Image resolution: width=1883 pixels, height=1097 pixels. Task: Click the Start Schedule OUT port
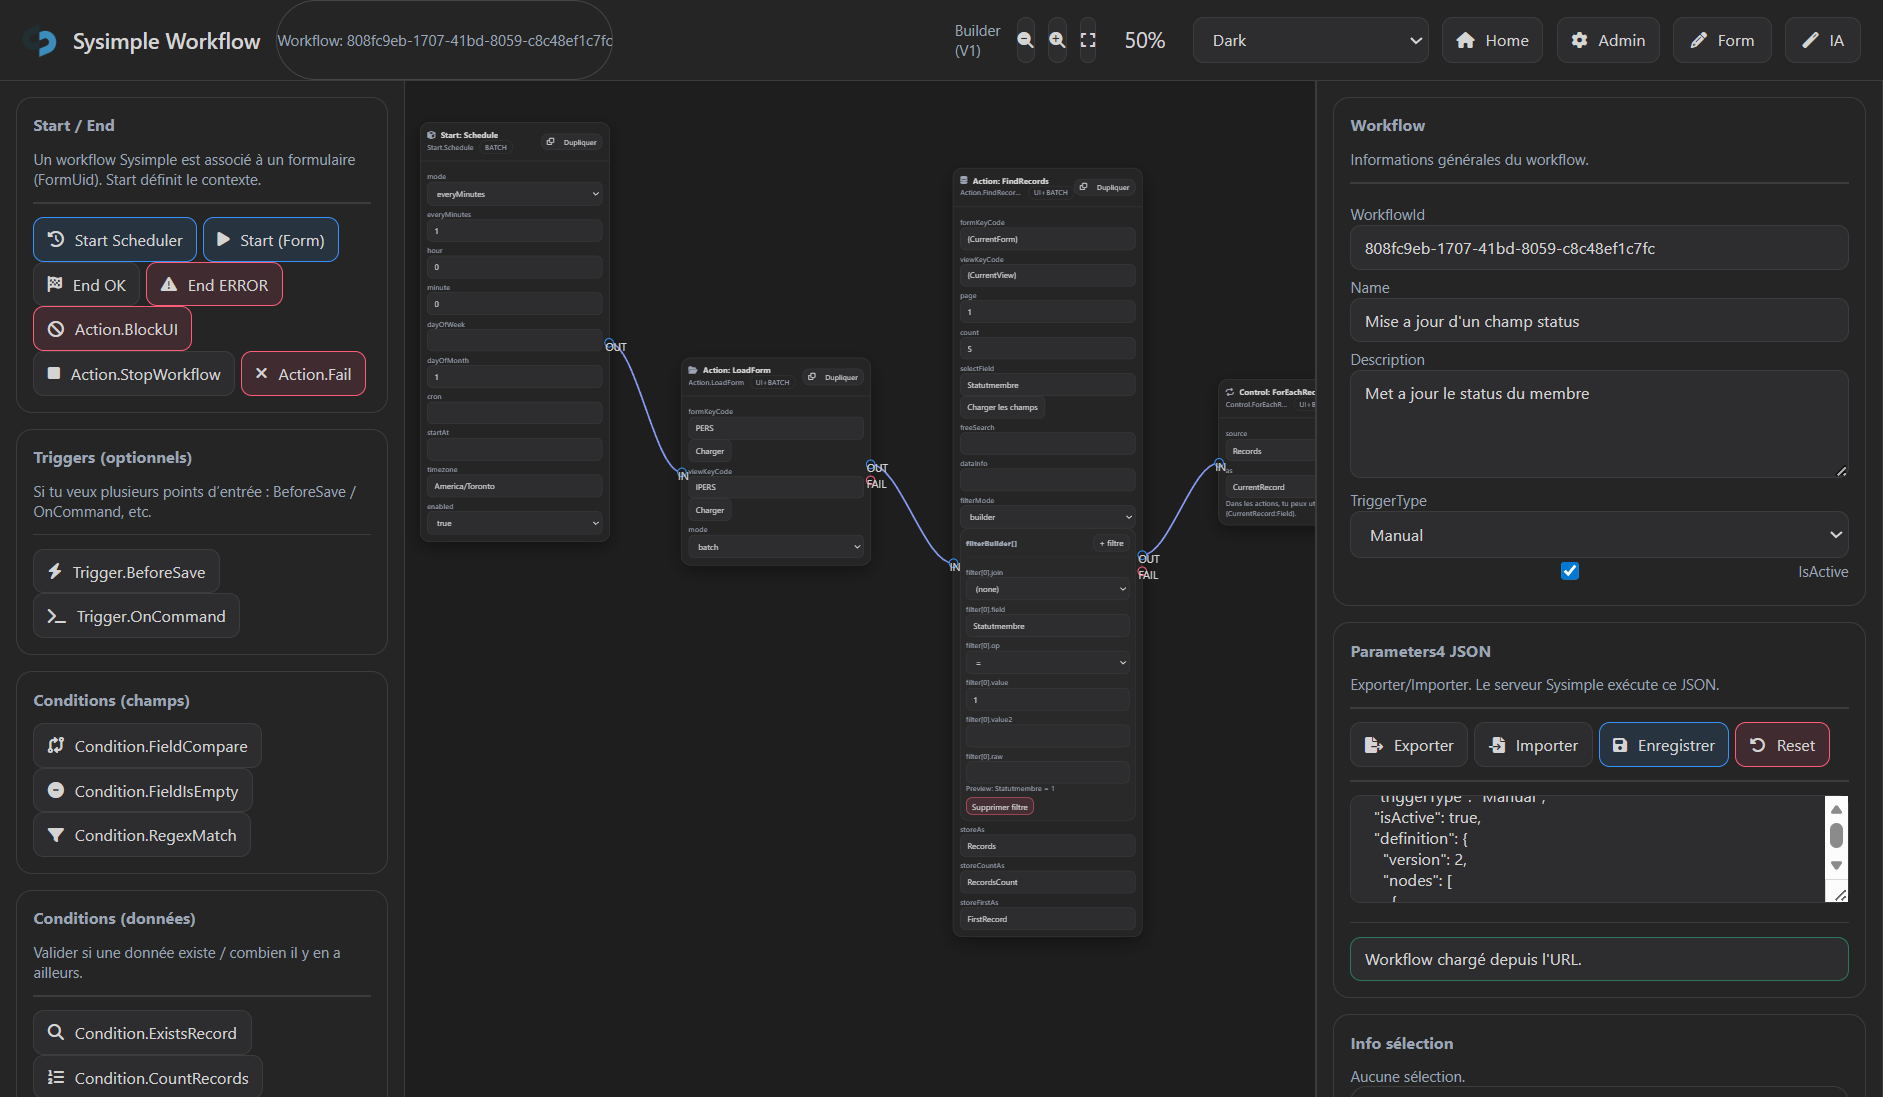click(610, 345)
